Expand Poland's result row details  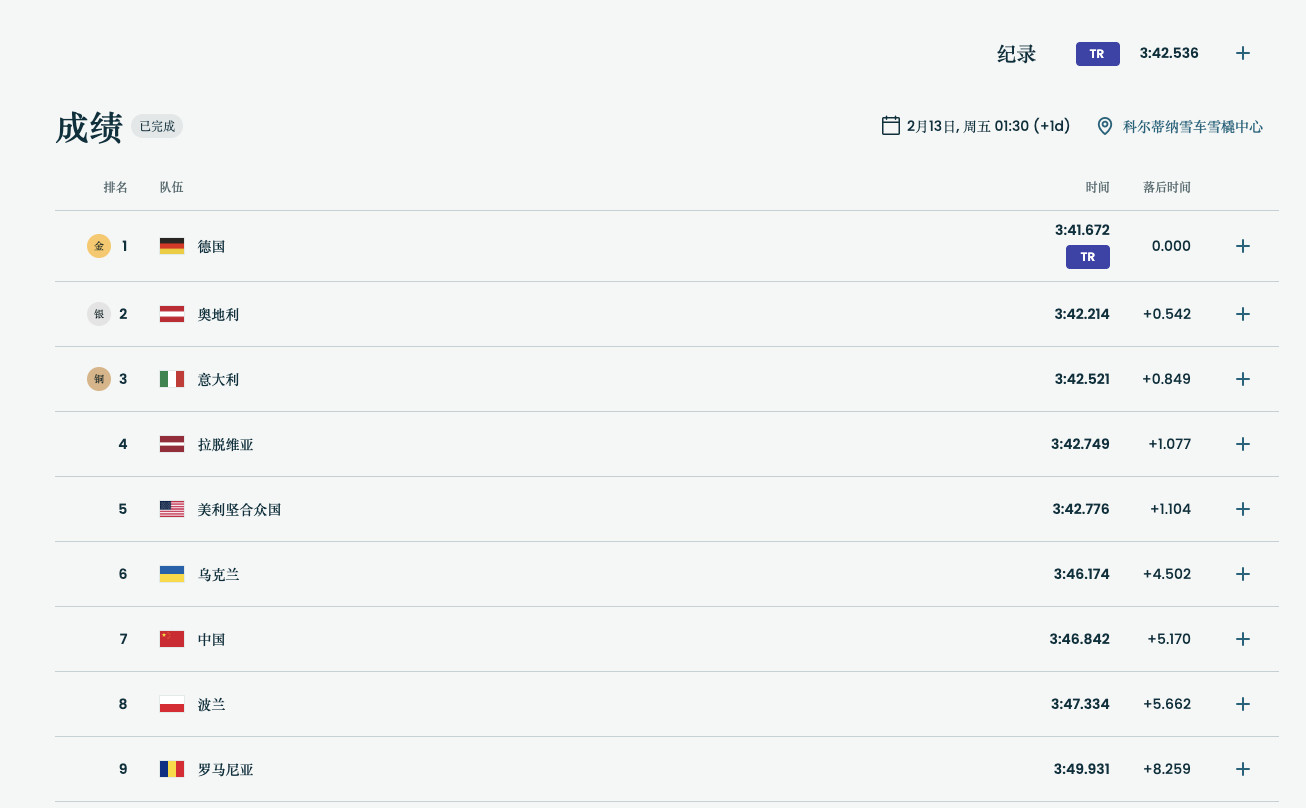coord(1242,704)
